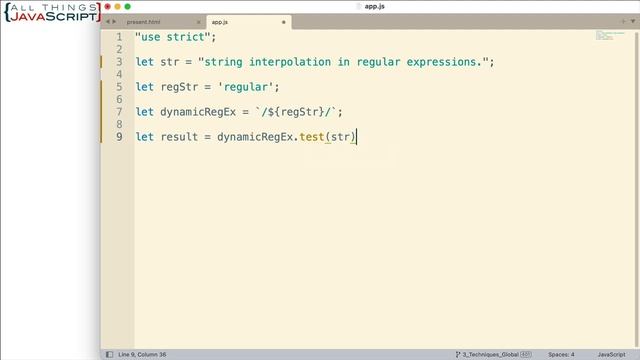Switch to the present.html tab

tap(143, 22)
